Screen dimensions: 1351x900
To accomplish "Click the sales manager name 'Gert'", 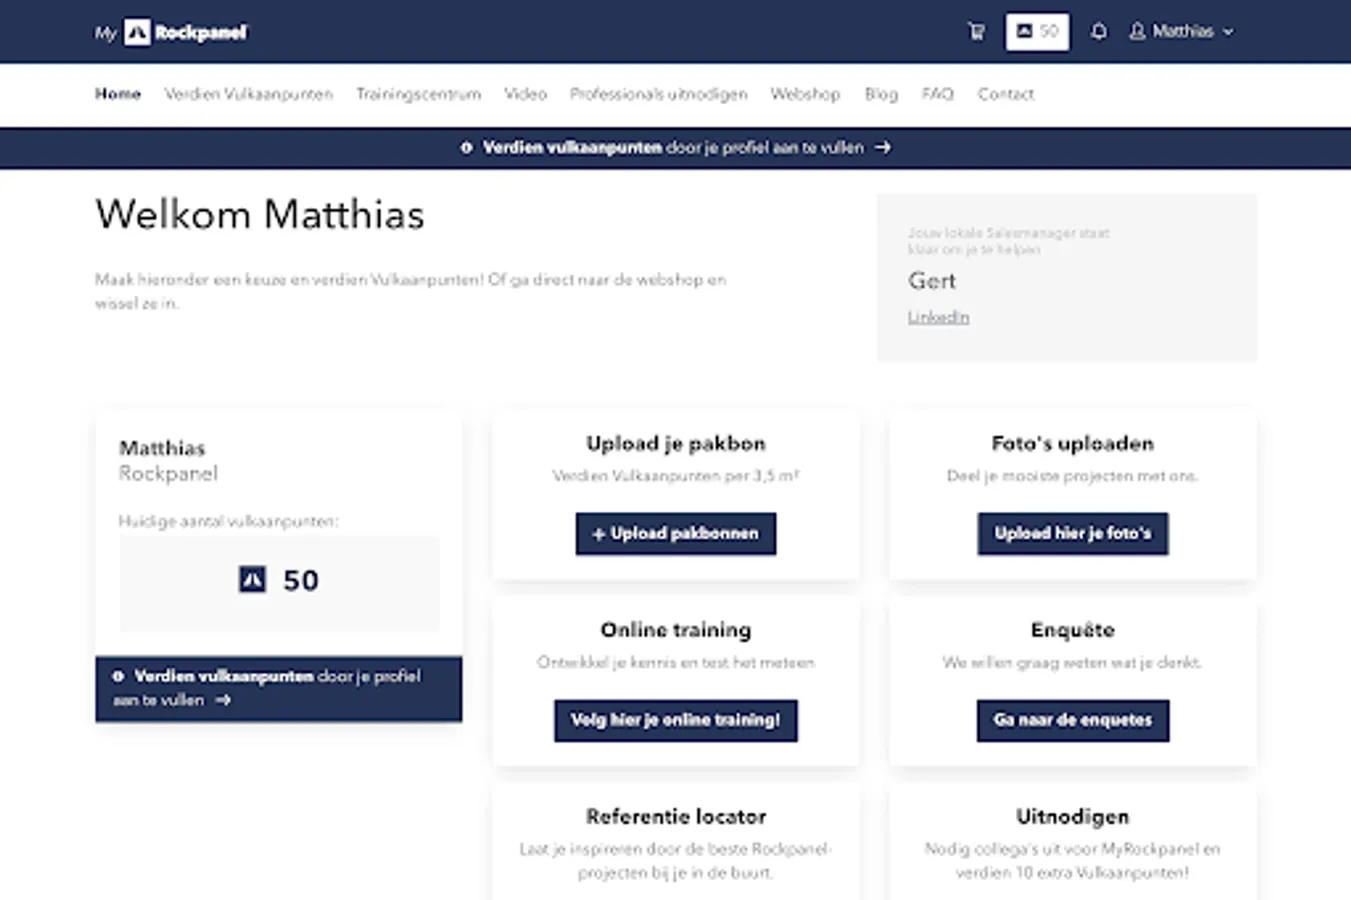I will (932, 281).
